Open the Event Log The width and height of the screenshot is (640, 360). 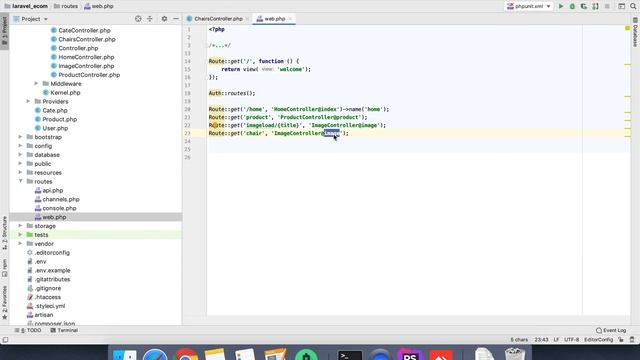click(611, 330)
